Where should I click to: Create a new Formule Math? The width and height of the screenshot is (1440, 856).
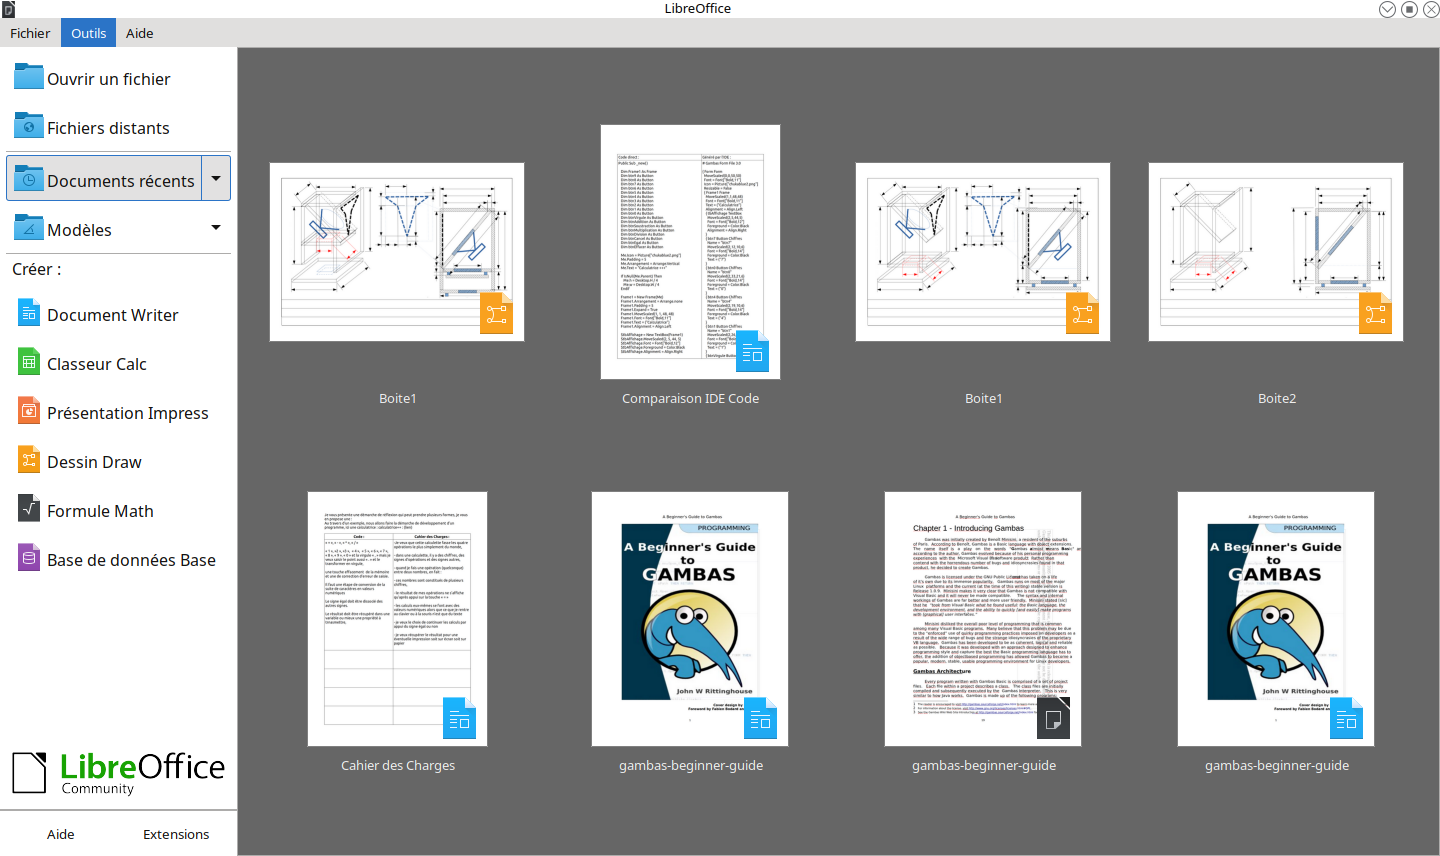point(118,510)
